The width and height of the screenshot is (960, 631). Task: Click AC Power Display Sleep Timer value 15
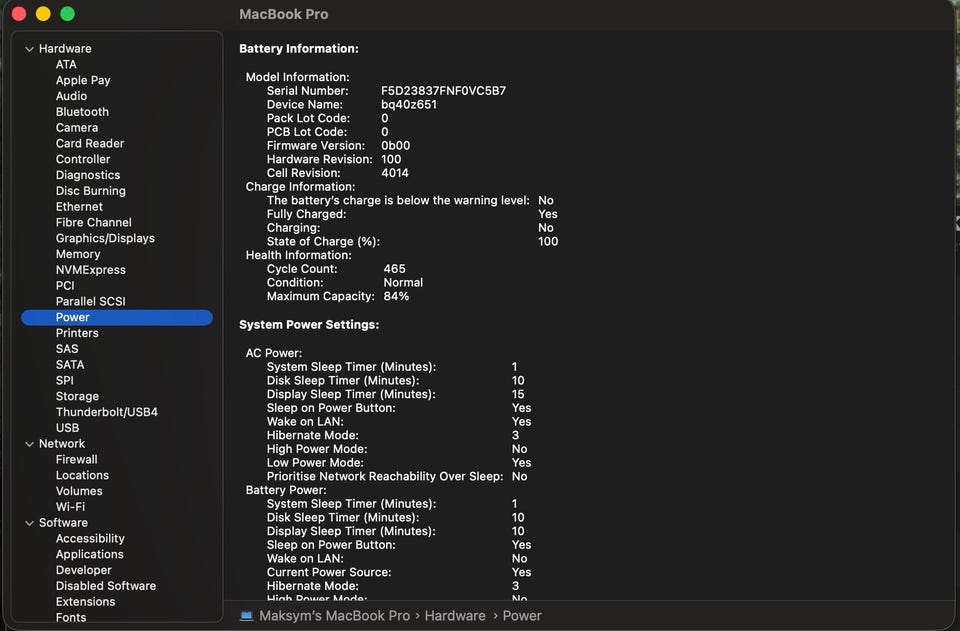click(x=518, y=395)
